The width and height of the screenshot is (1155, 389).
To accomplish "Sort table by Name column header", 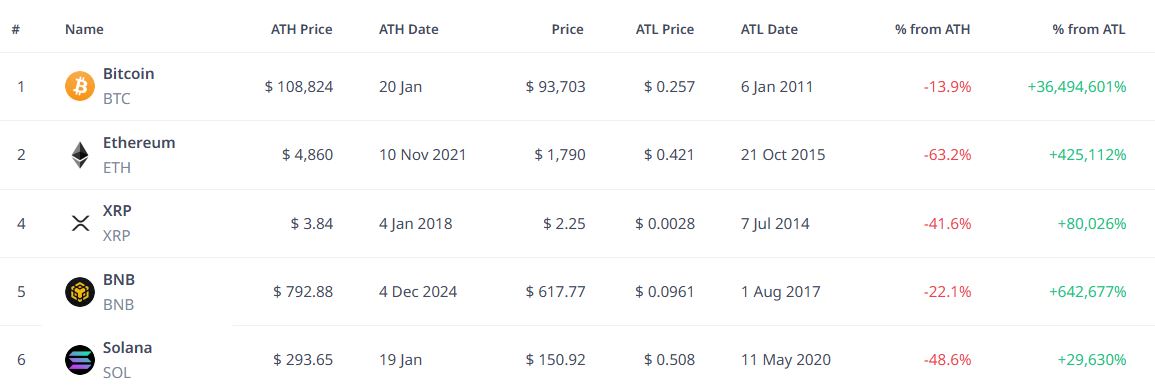I will 84,29.
